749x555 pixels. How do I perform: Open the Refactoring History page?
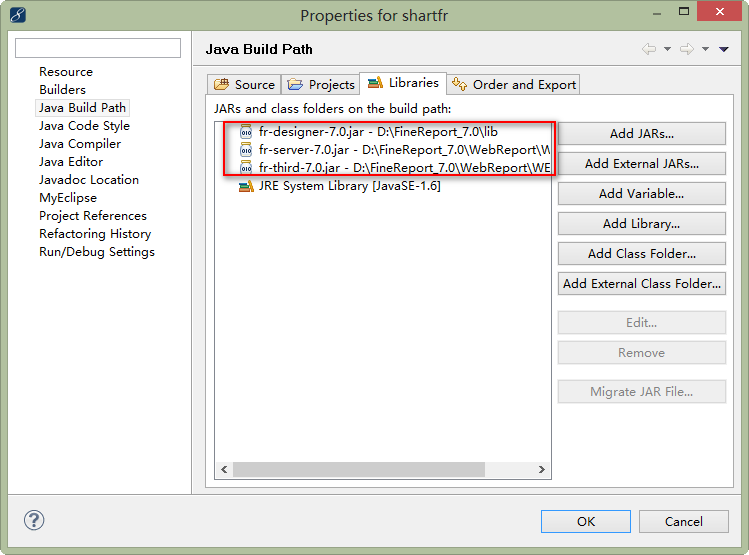pyautogui.click(x=95, y=234)
